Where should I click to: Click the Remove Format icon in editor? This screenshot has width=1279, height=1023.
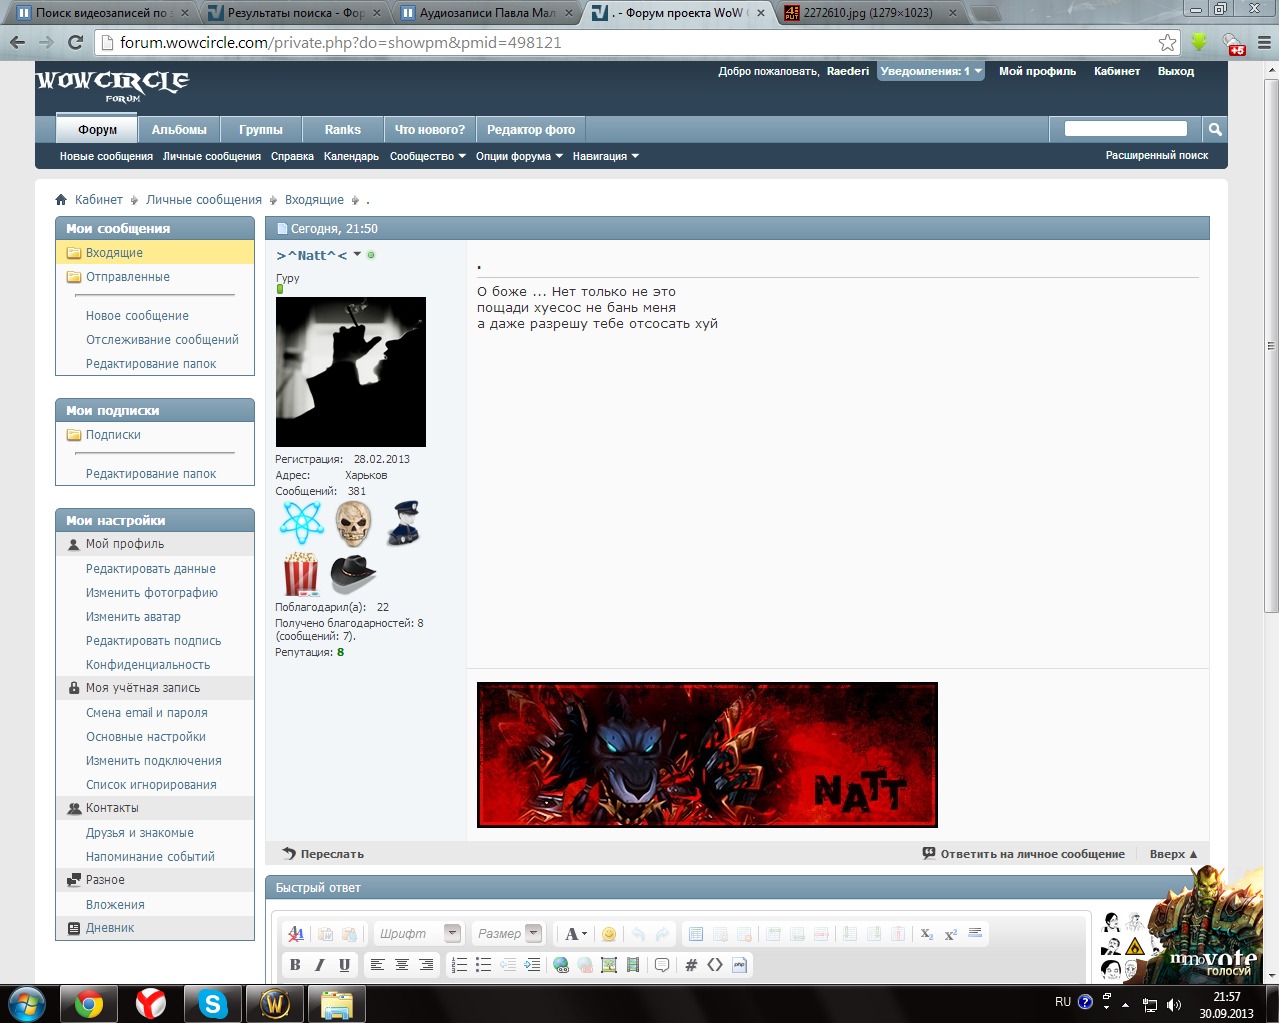coord(296,934)
